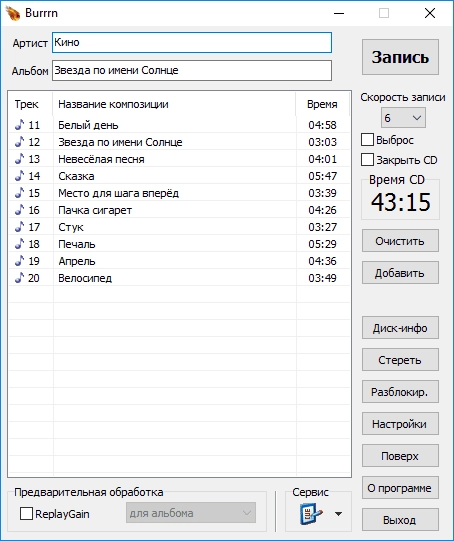This screenshot has height=541, width=454.
Task: Quit with the Выход button
Action: click(x=400, y=520)
